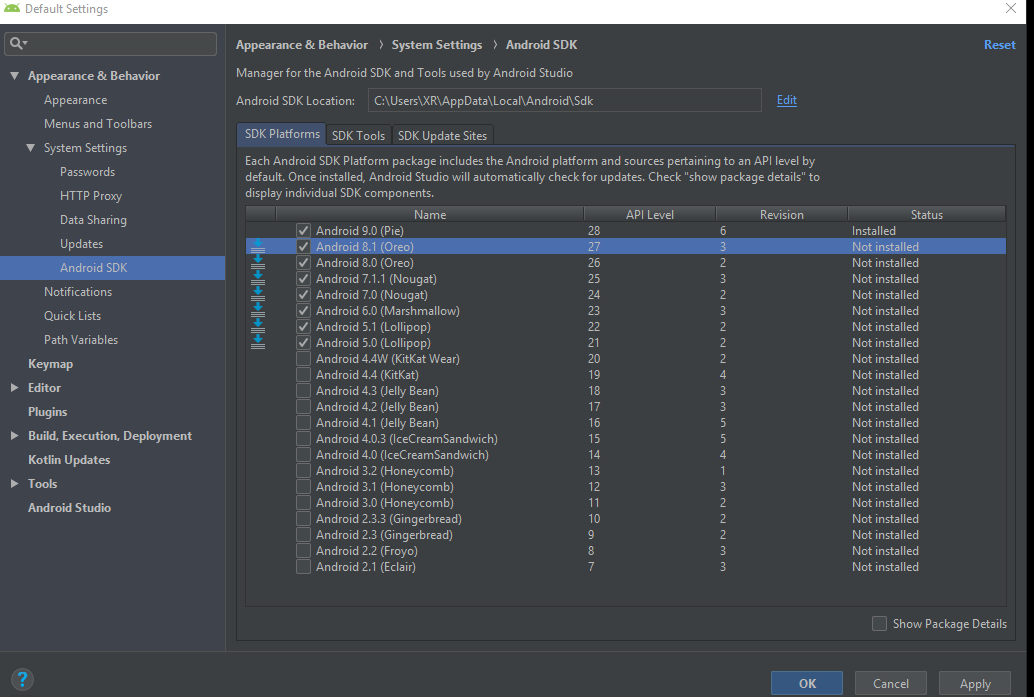Enable Show Package Details checkbox

pos(879,624)
